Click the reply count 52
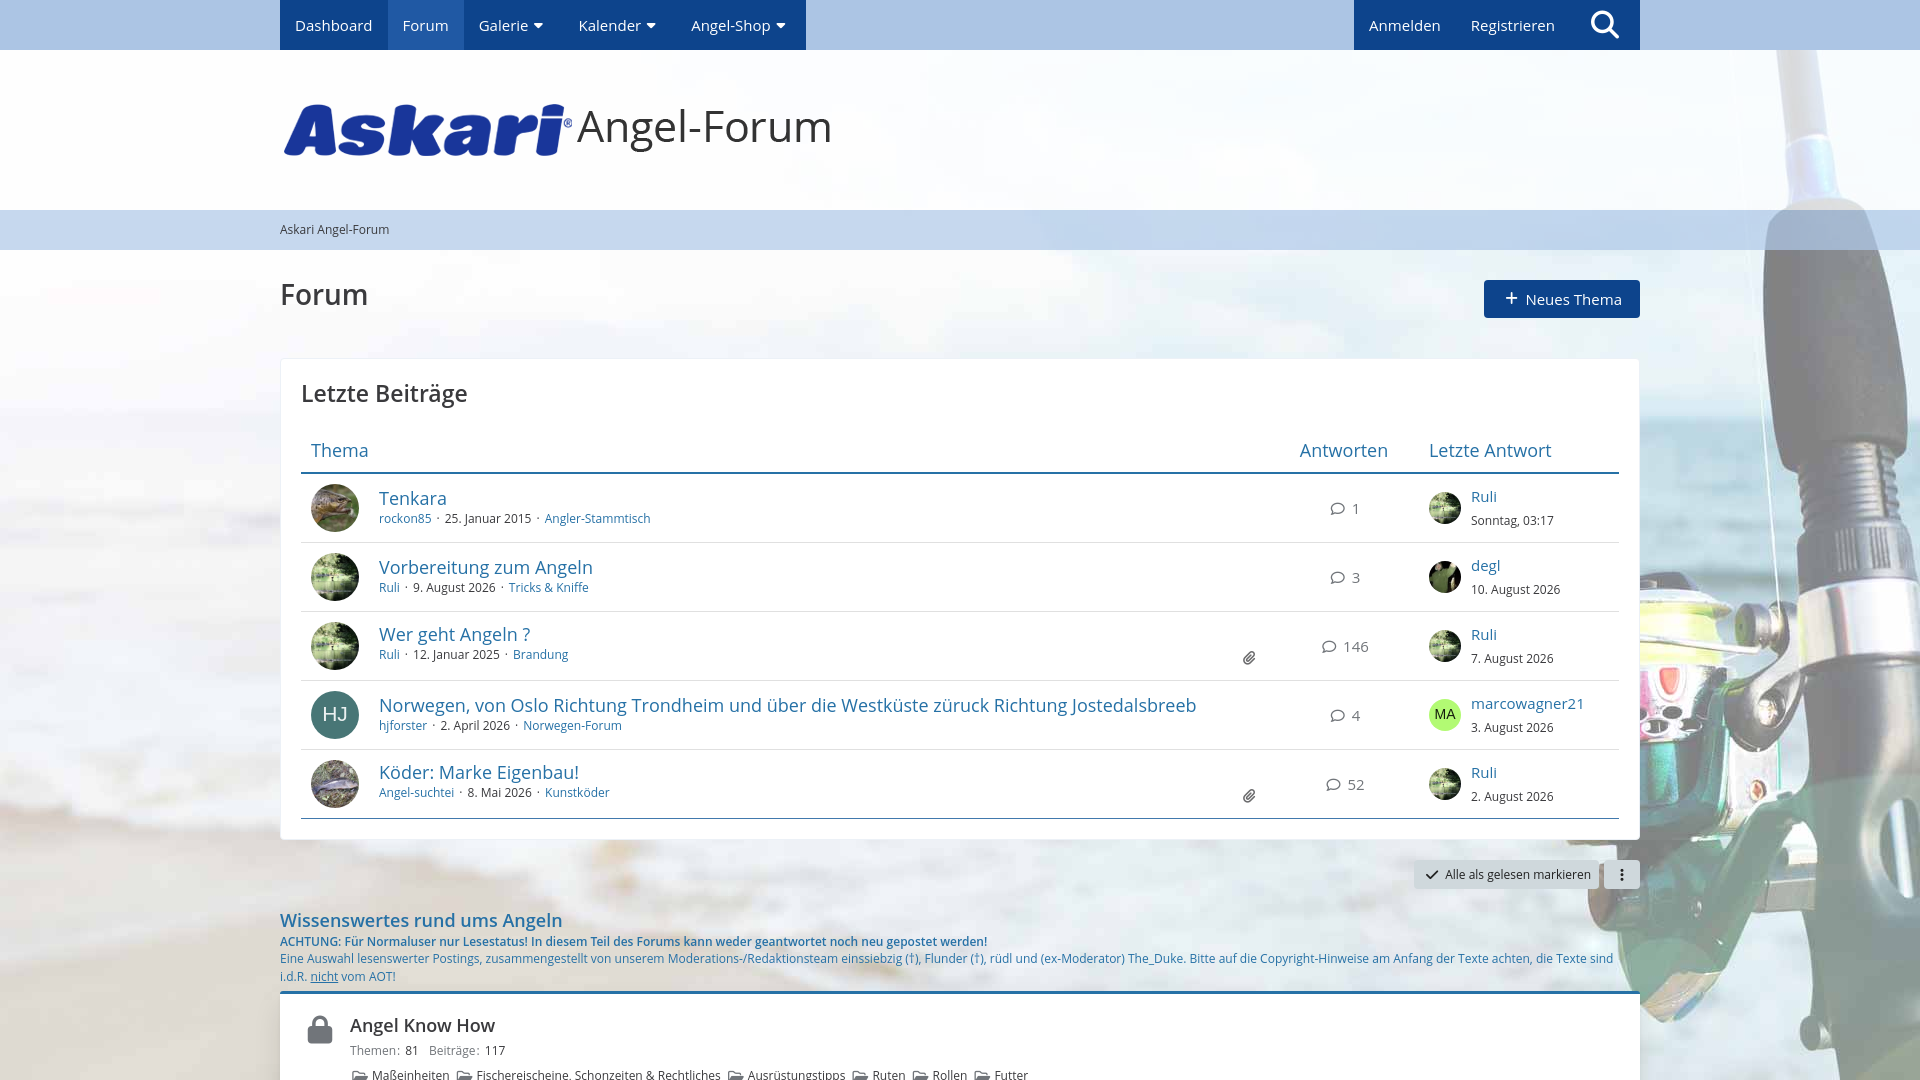Image resolution: width=1920 pixels, height=1080 pixels. pyautogui.click(x=1355, y=784)
